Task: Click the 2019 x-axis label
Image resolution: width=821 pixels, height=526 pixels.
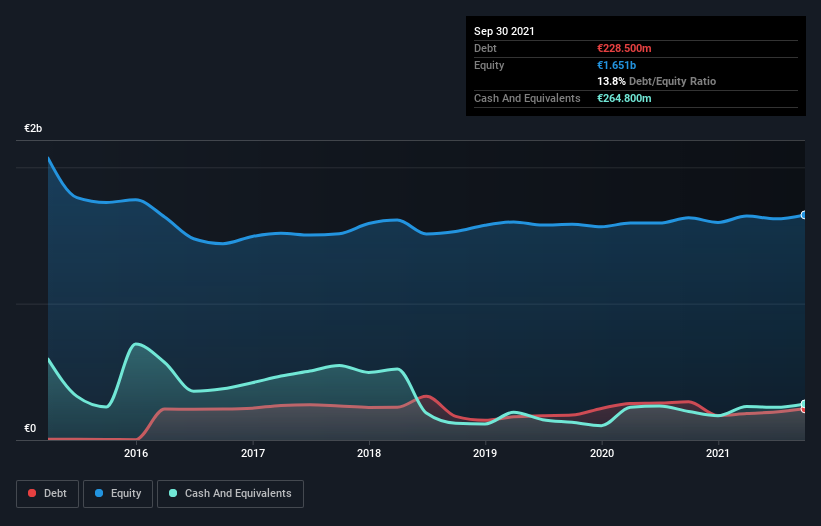Action: [x=485, y=453]
